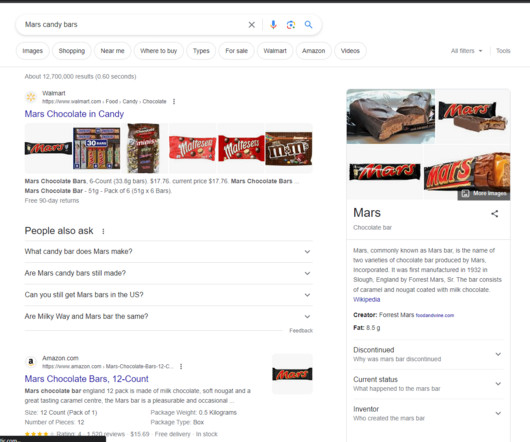Click the About 12,700,000 results text
Screen dimensions: 530x442
(x=80, y=77)
